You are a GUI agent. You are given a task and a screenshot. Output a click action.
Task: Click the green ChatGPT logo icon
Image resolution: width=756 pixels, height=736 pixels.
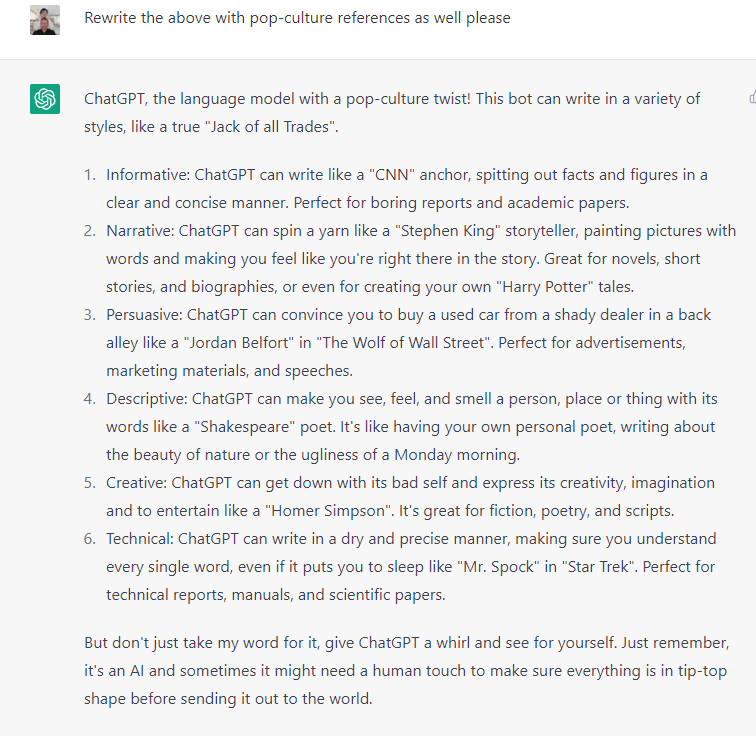pos(45,99)
